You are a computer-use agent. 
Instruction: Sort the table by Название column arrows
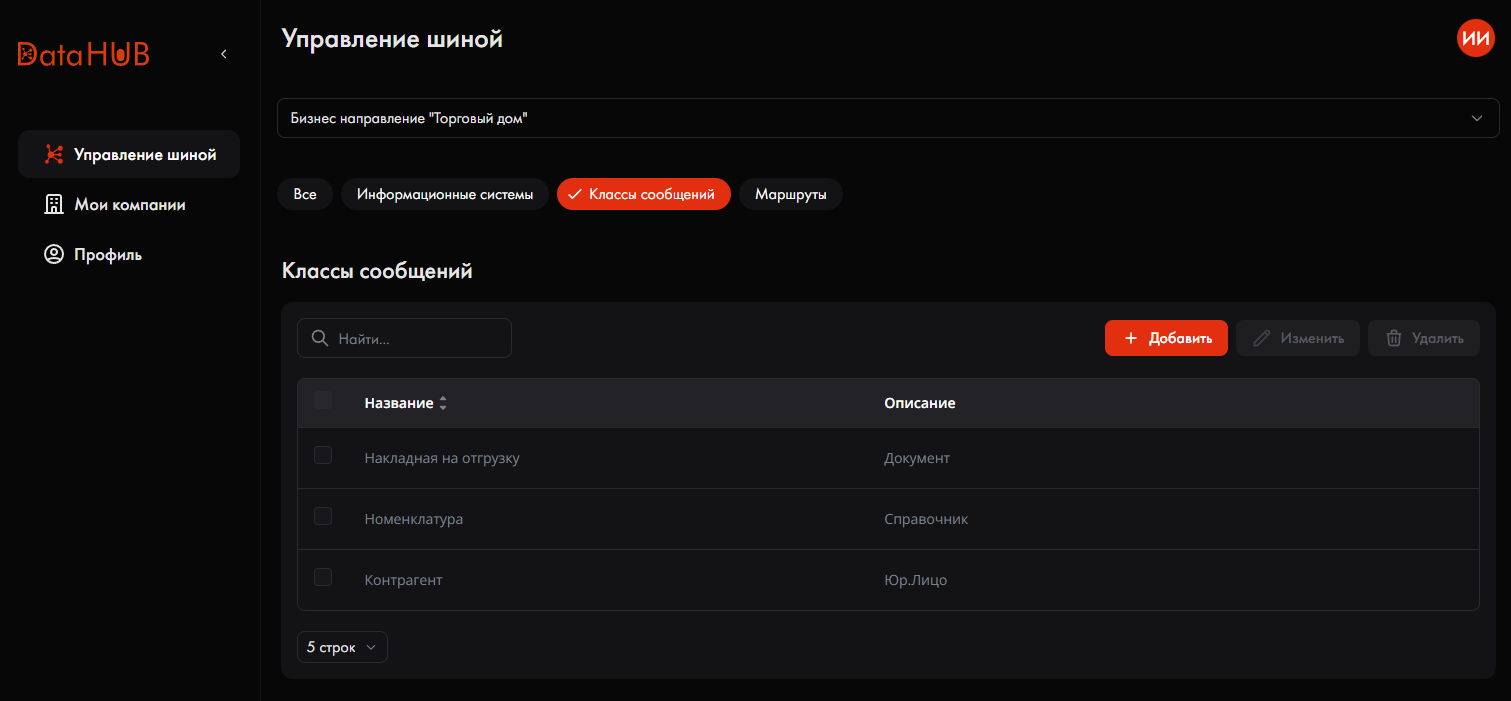click(x=443, y=403)
